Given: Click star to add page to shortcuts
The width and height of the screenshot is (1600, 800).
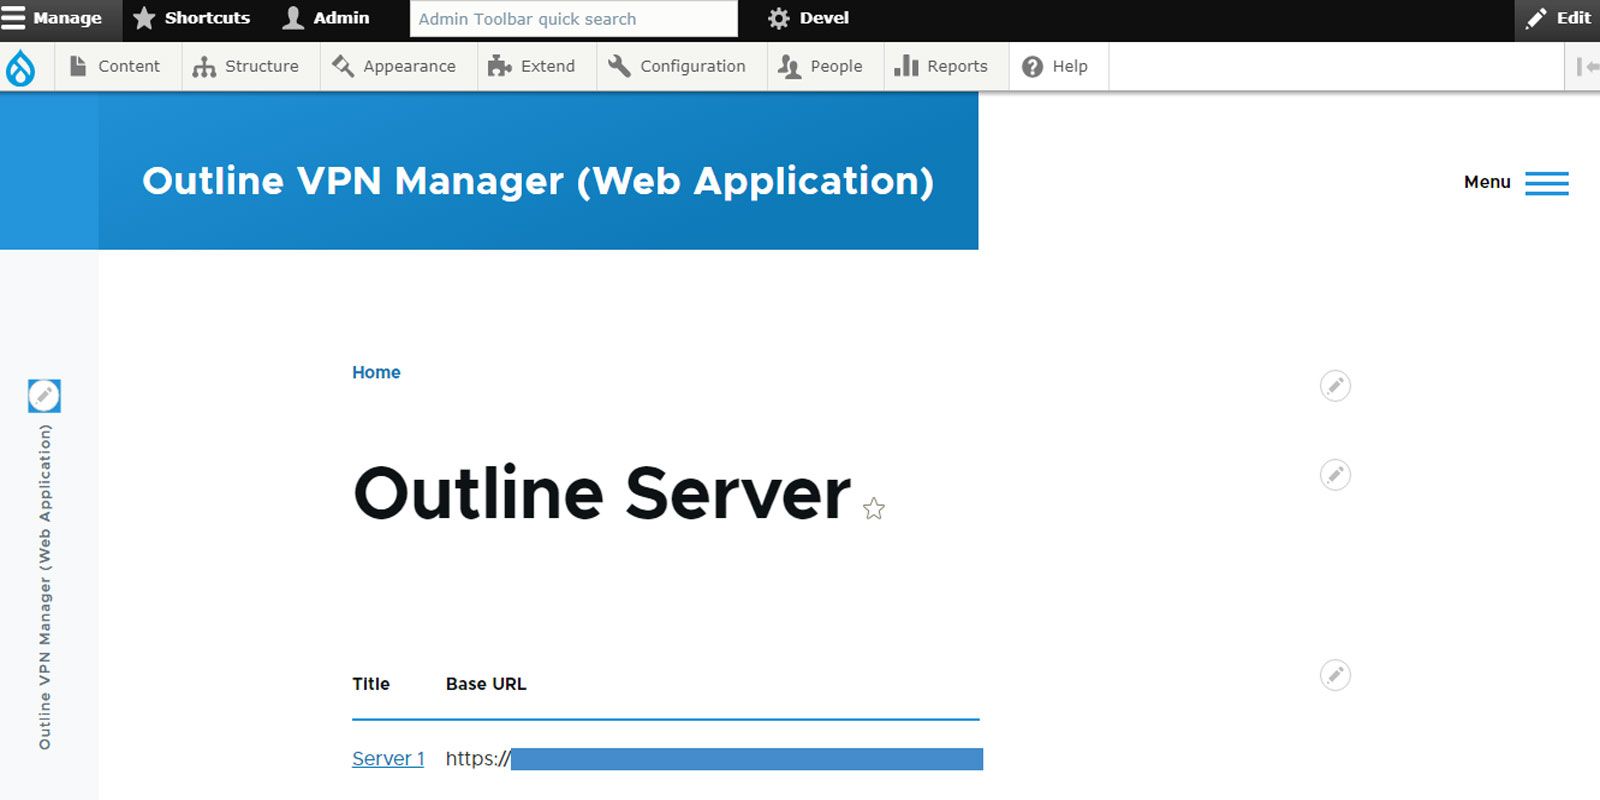Looking at the screenshot, I should tap(874, 509).
